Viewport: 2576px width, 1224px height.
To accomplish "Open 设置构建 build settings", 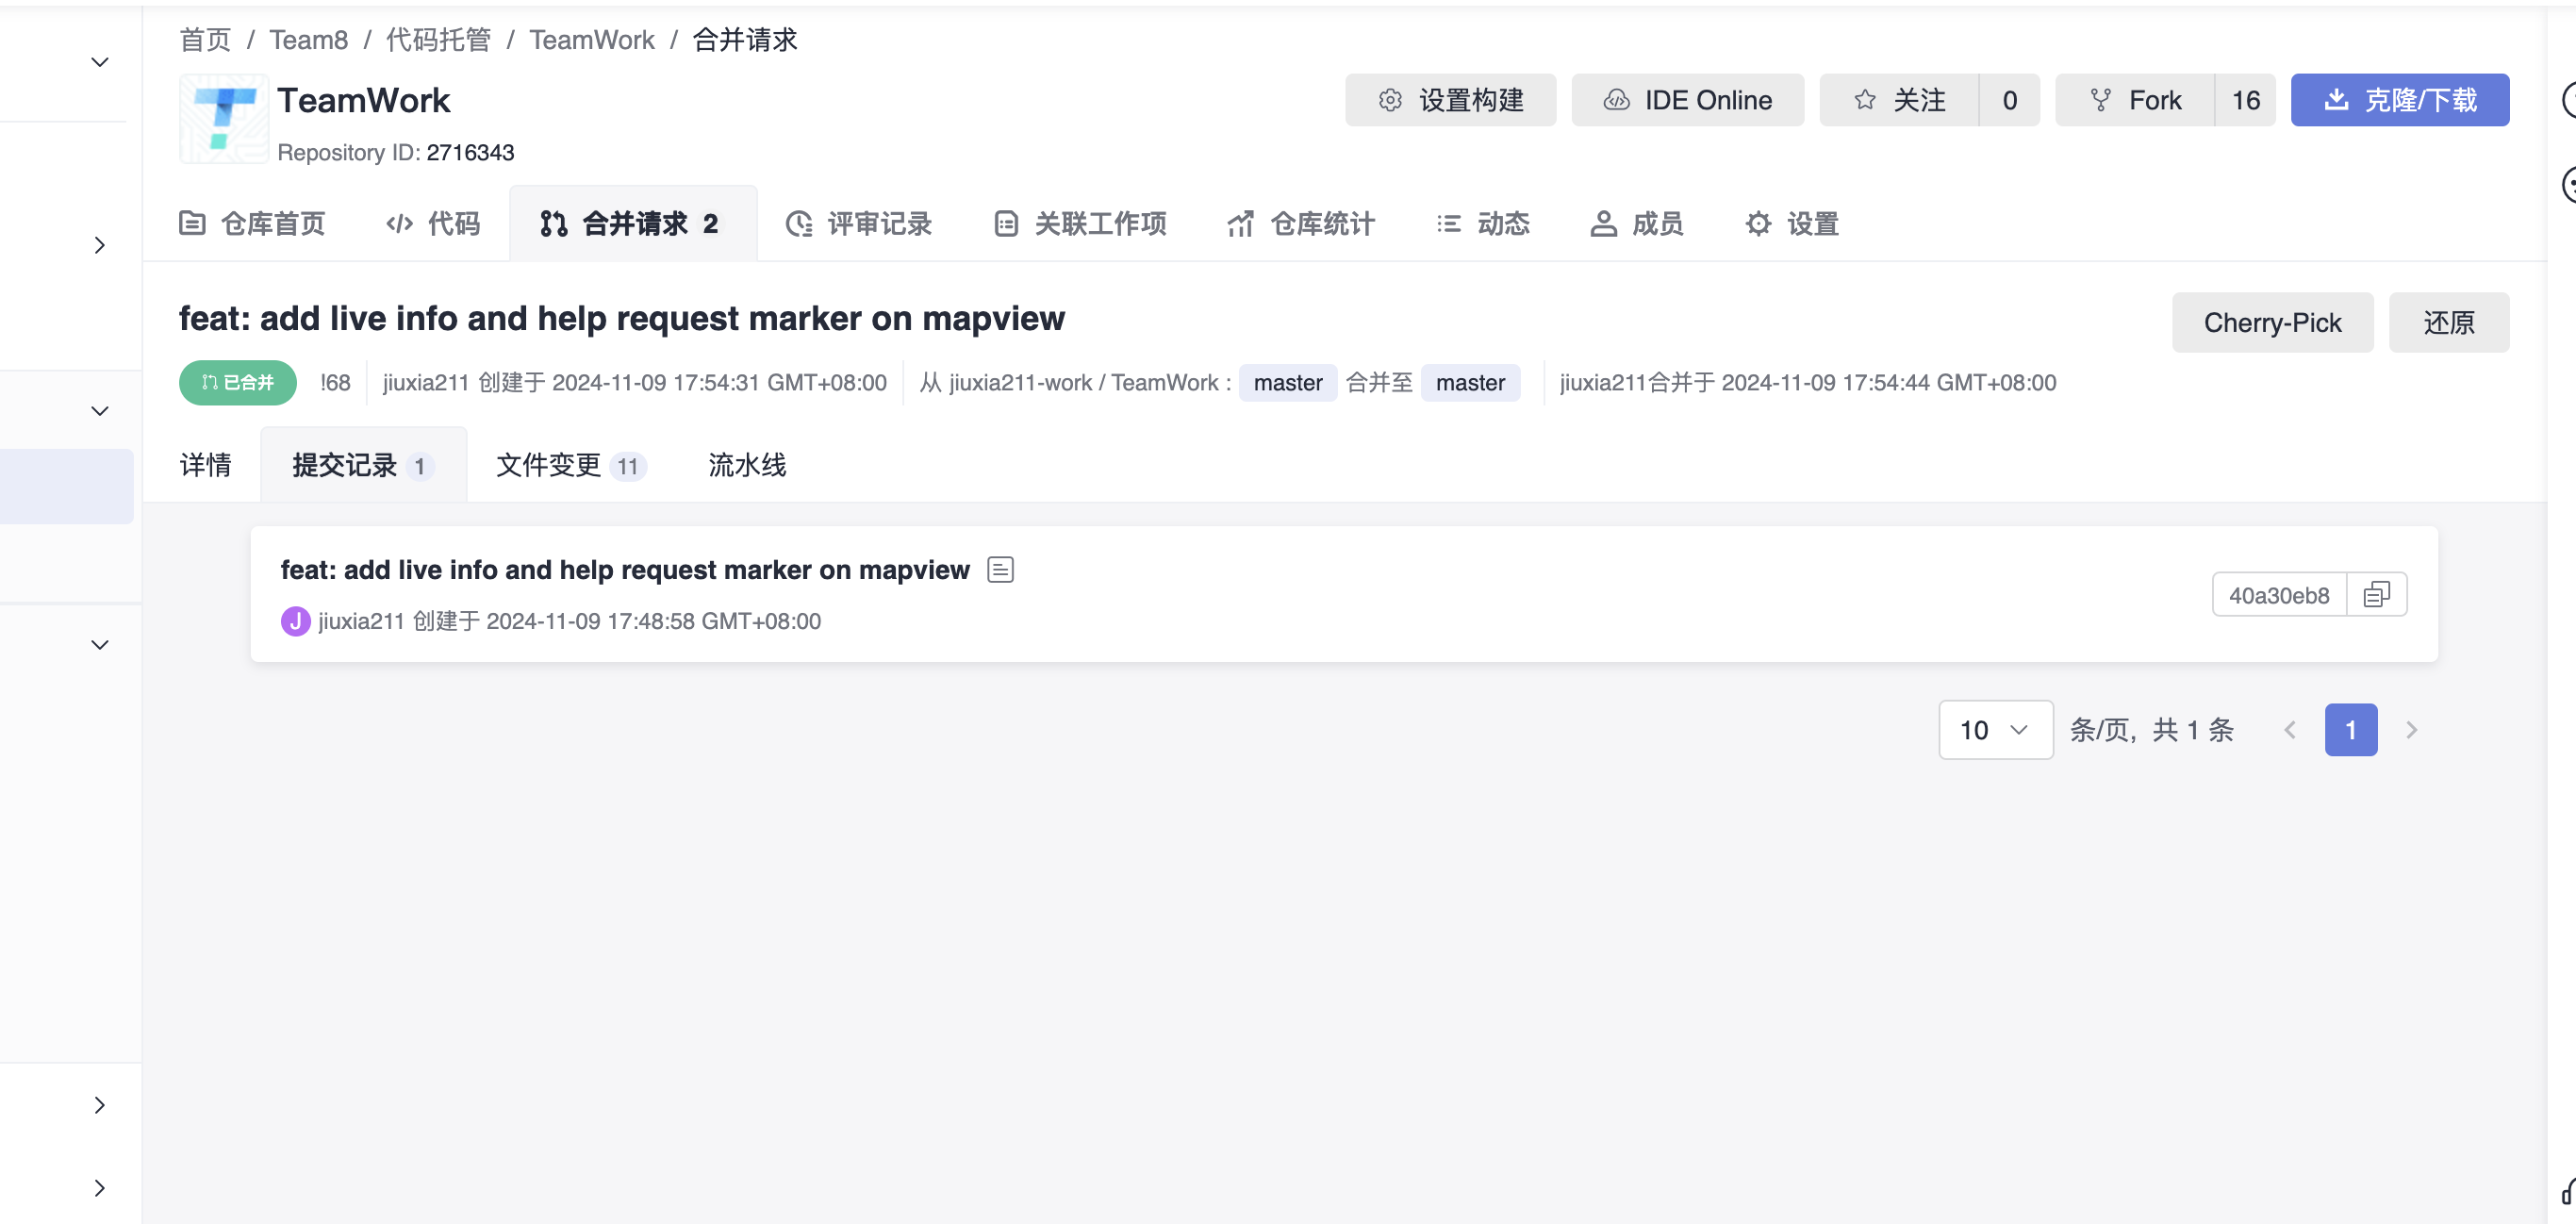I will (1450, 100).
